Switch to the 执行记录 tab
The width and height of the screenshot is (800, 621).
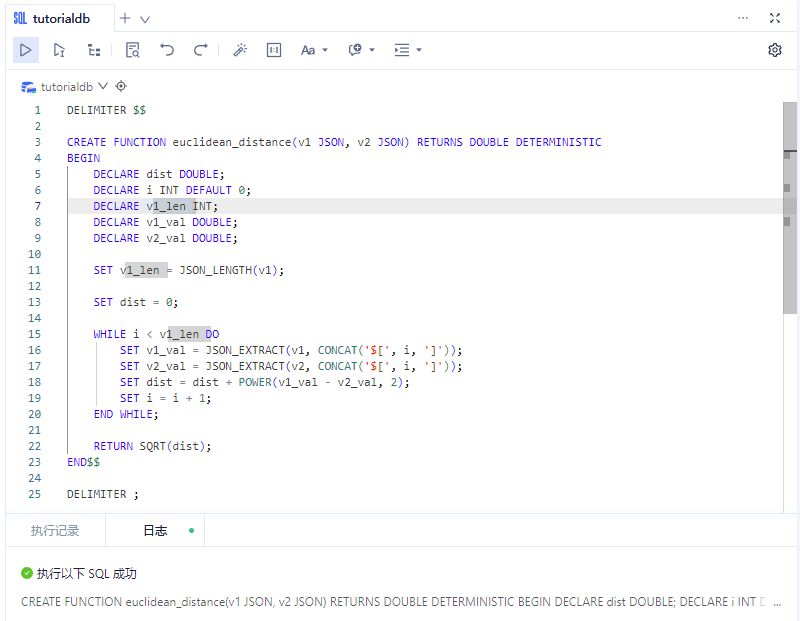click(x=55, y=531)
